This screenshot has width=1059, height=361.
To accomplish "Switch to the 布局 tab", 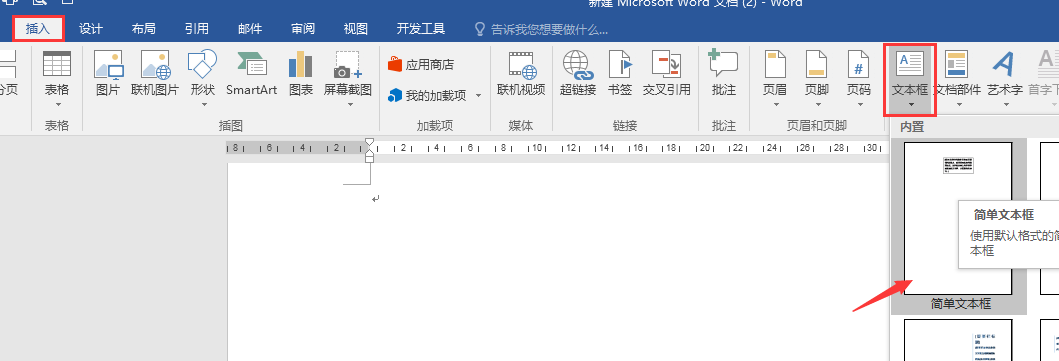I will point(143,28).
